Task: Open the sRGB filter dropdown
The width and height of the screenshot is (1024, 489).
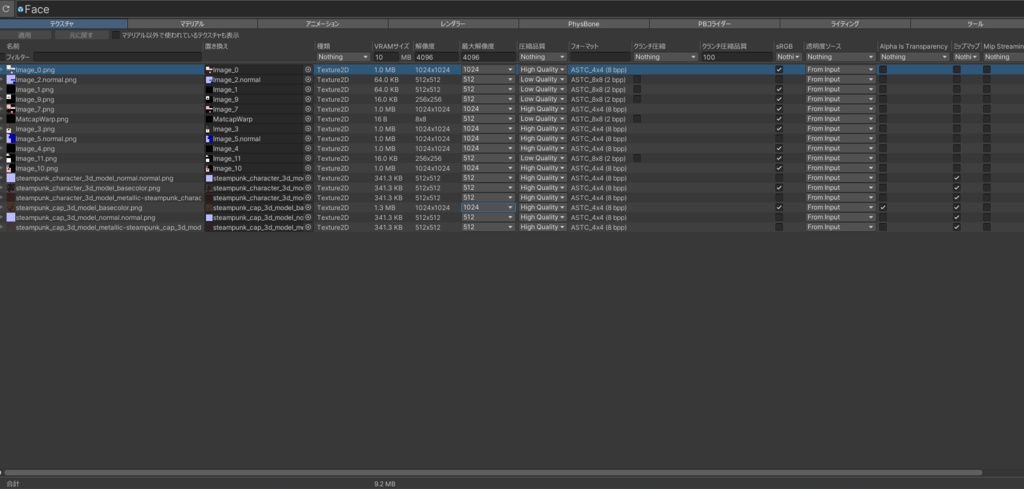Action: (x=788, y=57)
